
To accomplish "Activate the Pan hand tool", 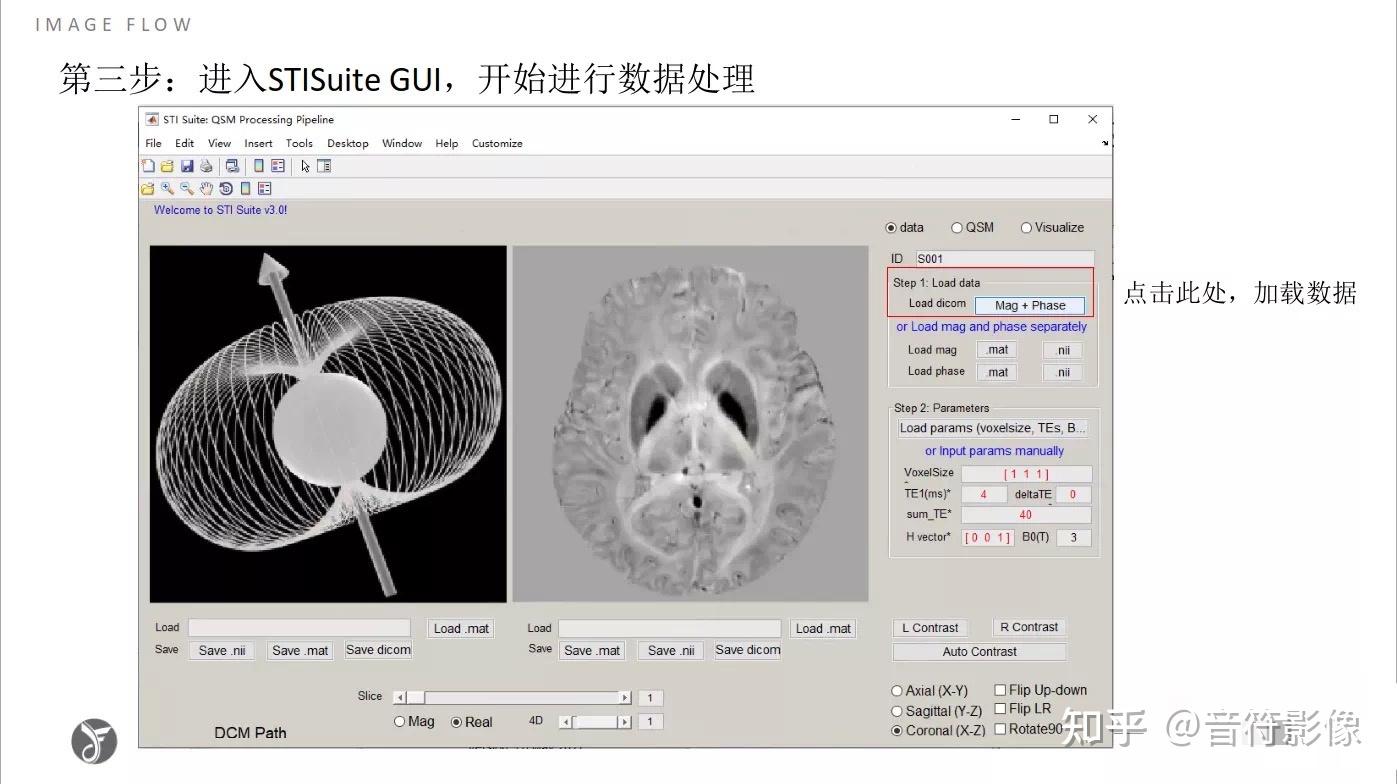I will [x=206, y=188].
